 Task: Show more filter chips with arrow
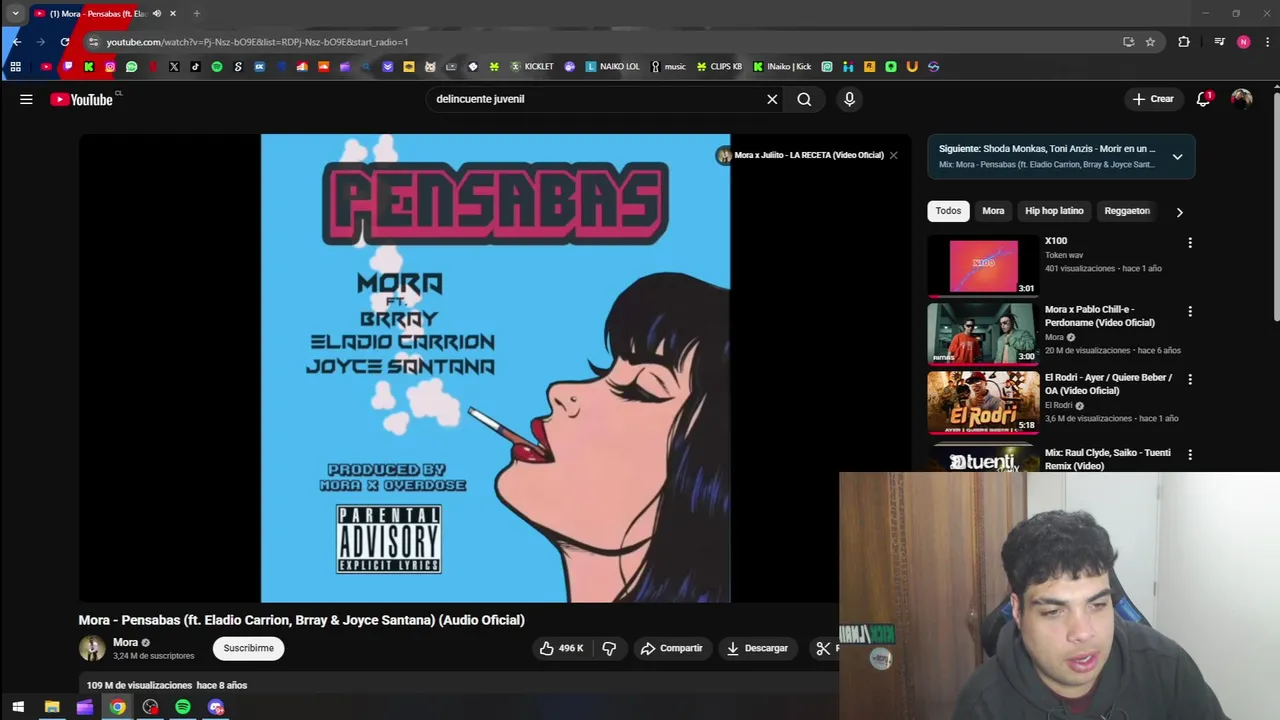click(1179, 212)
